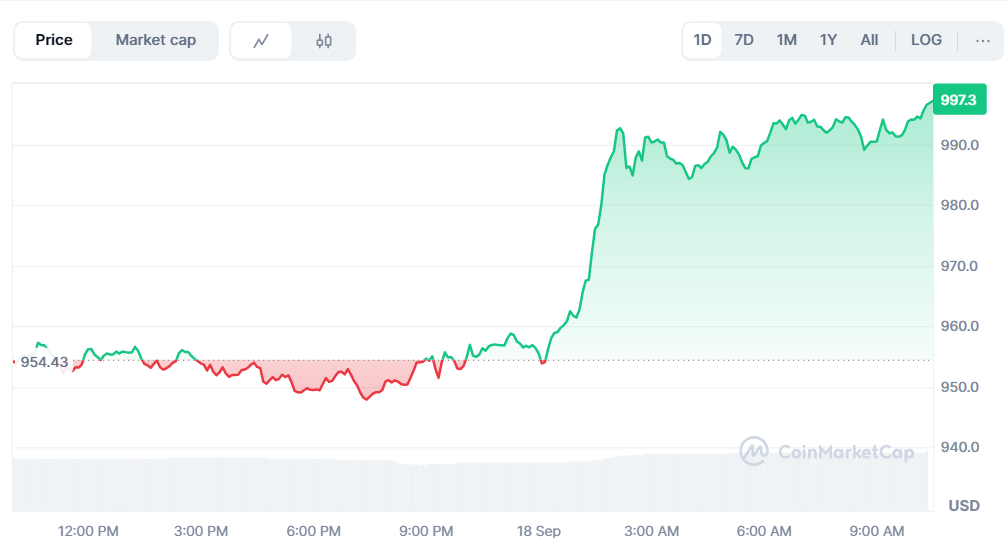Set chart range to 1D
The width and height of the screenshot is (1007, 538).
[x=702, y=40]
